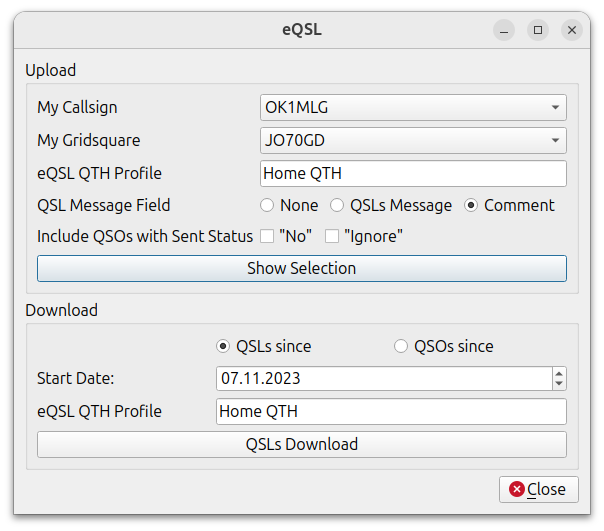
Task: Tick the "Ignore" sent status checkbox
Action: tap(332, 237)
